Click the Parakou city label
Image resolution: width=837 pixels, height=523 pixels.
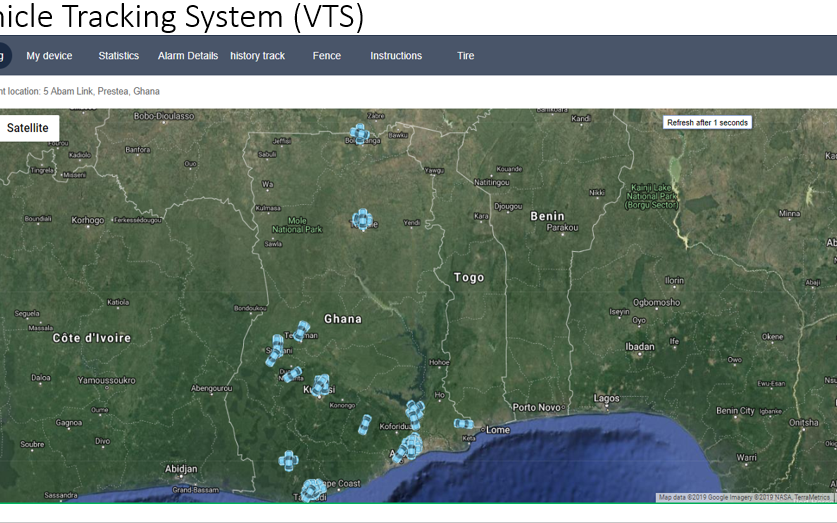pyautogui.click(x=562, y=228)
